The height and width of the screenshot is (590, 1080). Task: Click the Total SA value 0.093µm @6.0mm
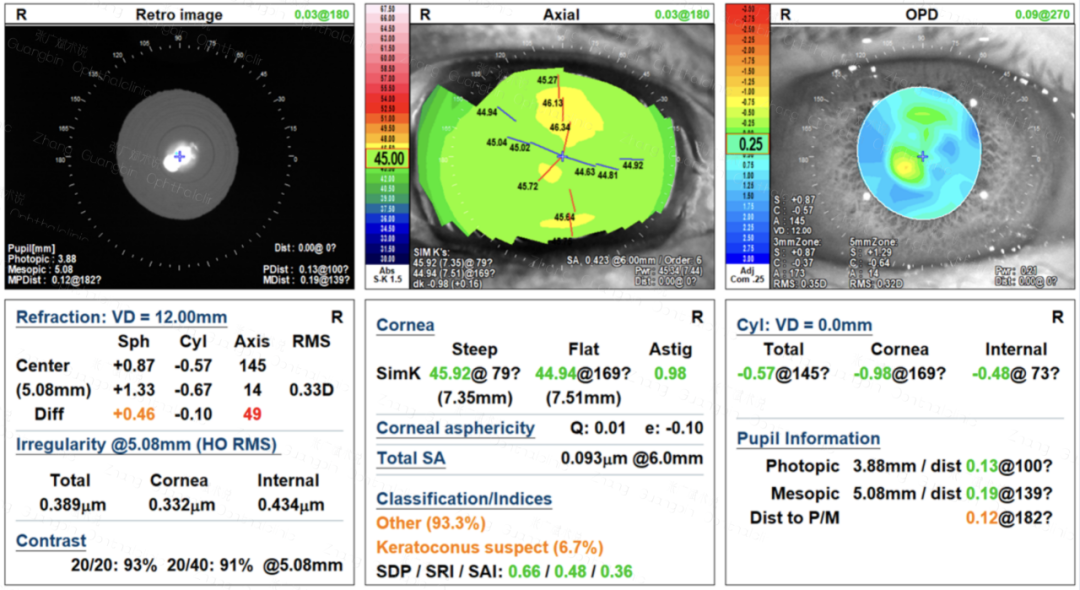tap(632, 459)
